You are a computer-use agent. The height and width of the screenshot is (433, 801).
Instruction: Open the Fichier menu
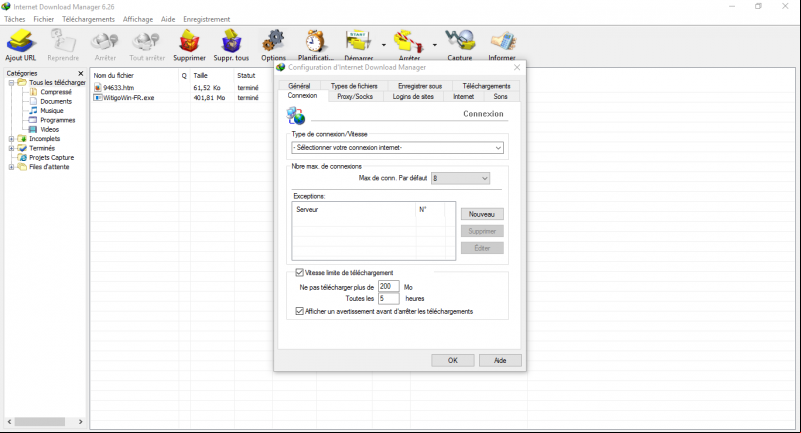point(43,19)
